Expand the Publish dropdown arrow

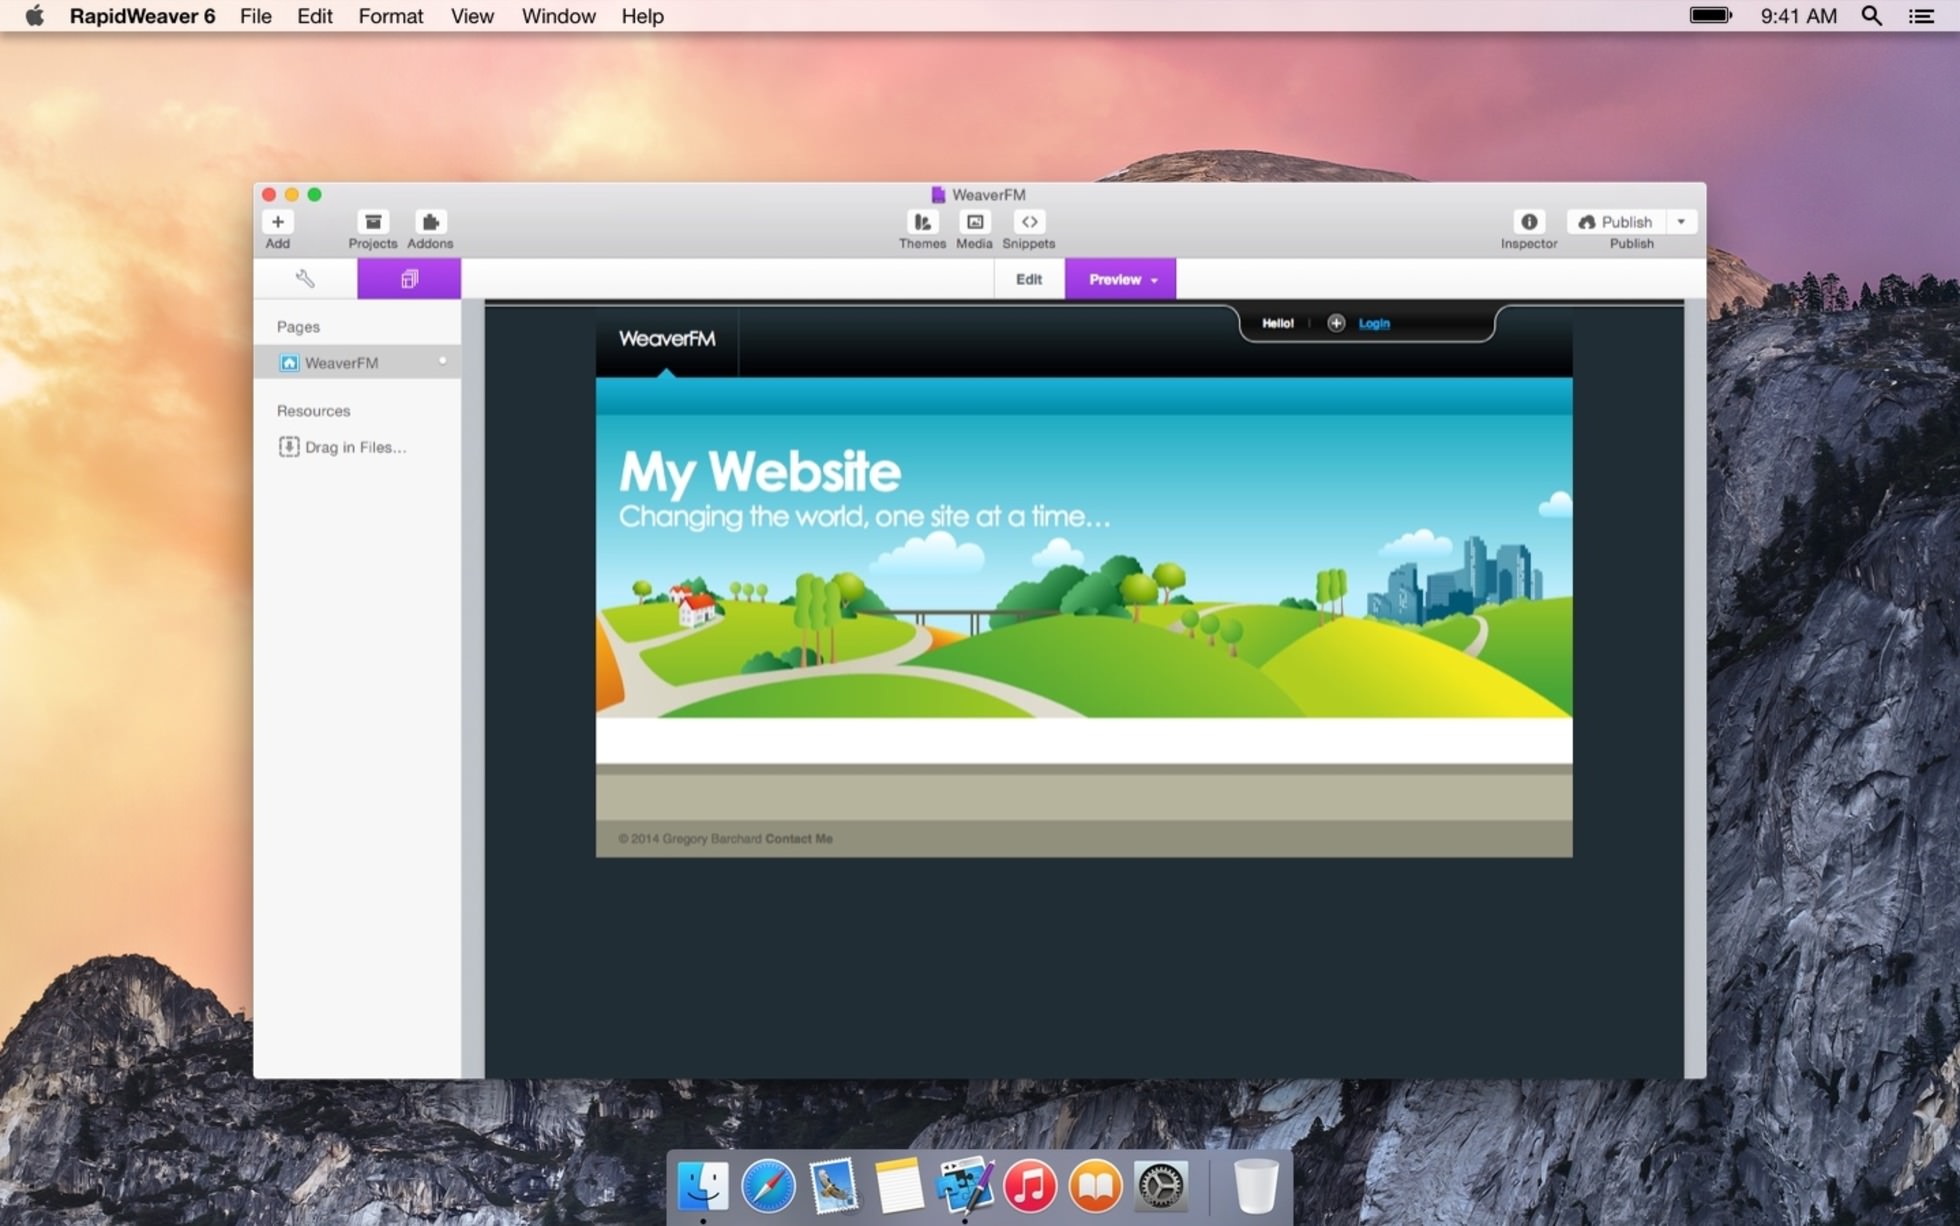(1681, 222)
